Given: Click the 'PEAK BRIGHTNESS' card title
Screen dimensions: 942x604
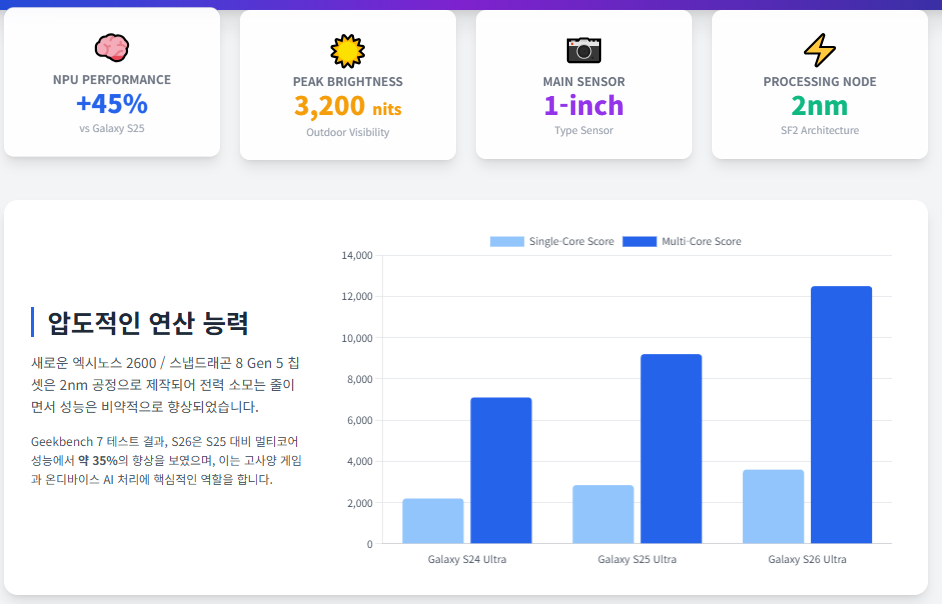Looking at the screenshot, I should [x=348, y=82].
